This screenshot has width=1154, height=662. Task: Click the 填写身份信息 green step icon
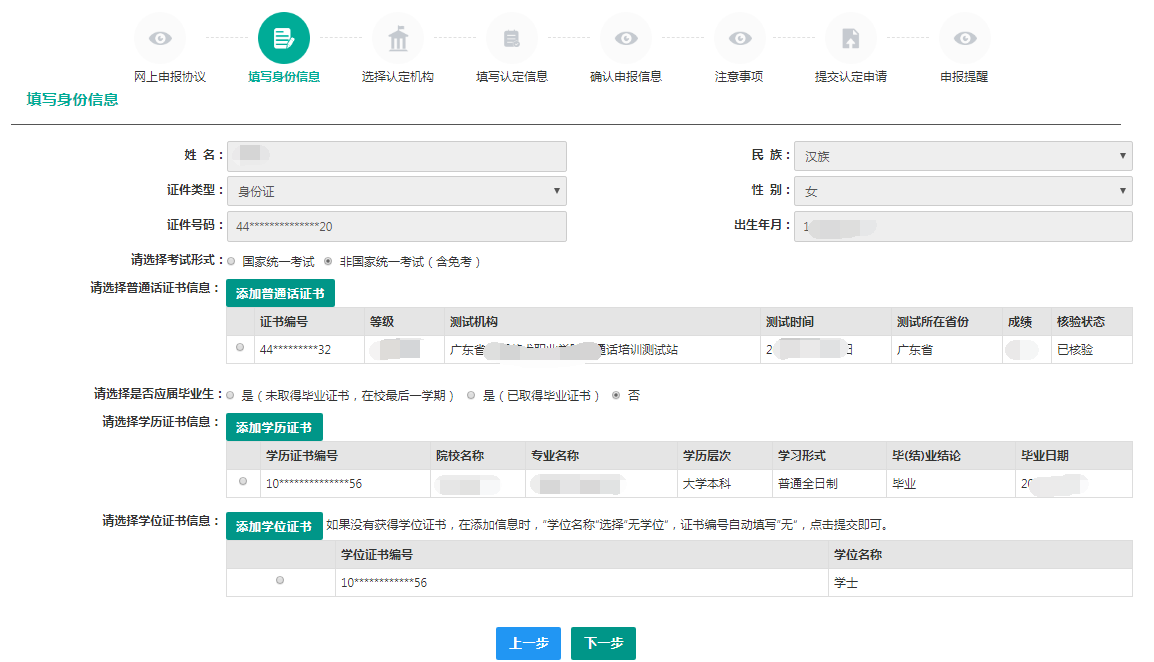[x=283, y=39]
